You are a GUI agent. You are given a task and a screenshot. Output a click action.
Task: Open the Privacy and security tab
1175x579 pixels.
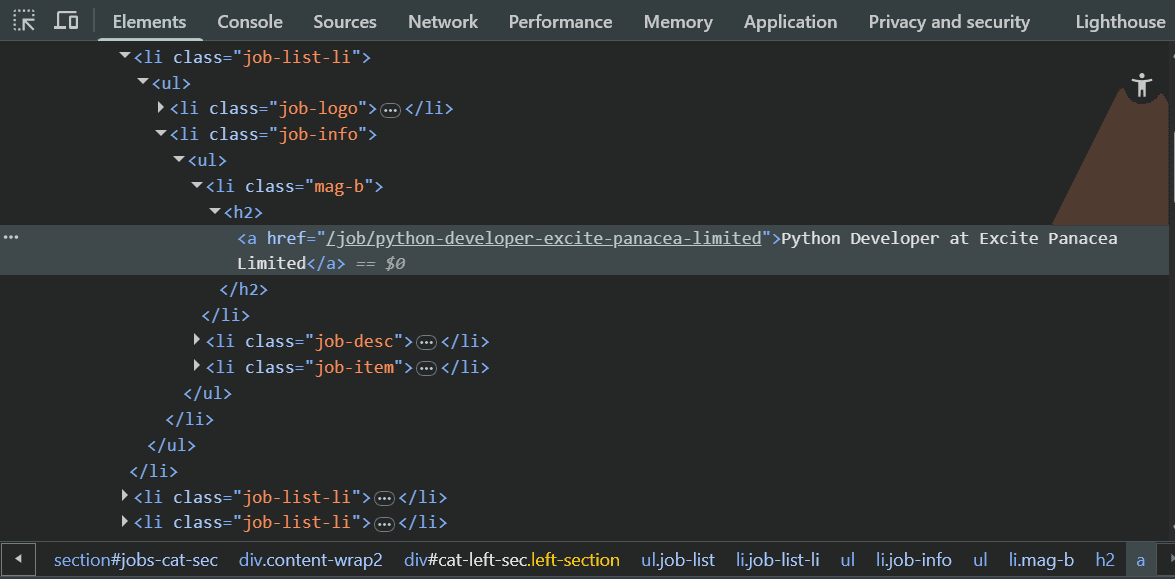(x=949, y=22)
